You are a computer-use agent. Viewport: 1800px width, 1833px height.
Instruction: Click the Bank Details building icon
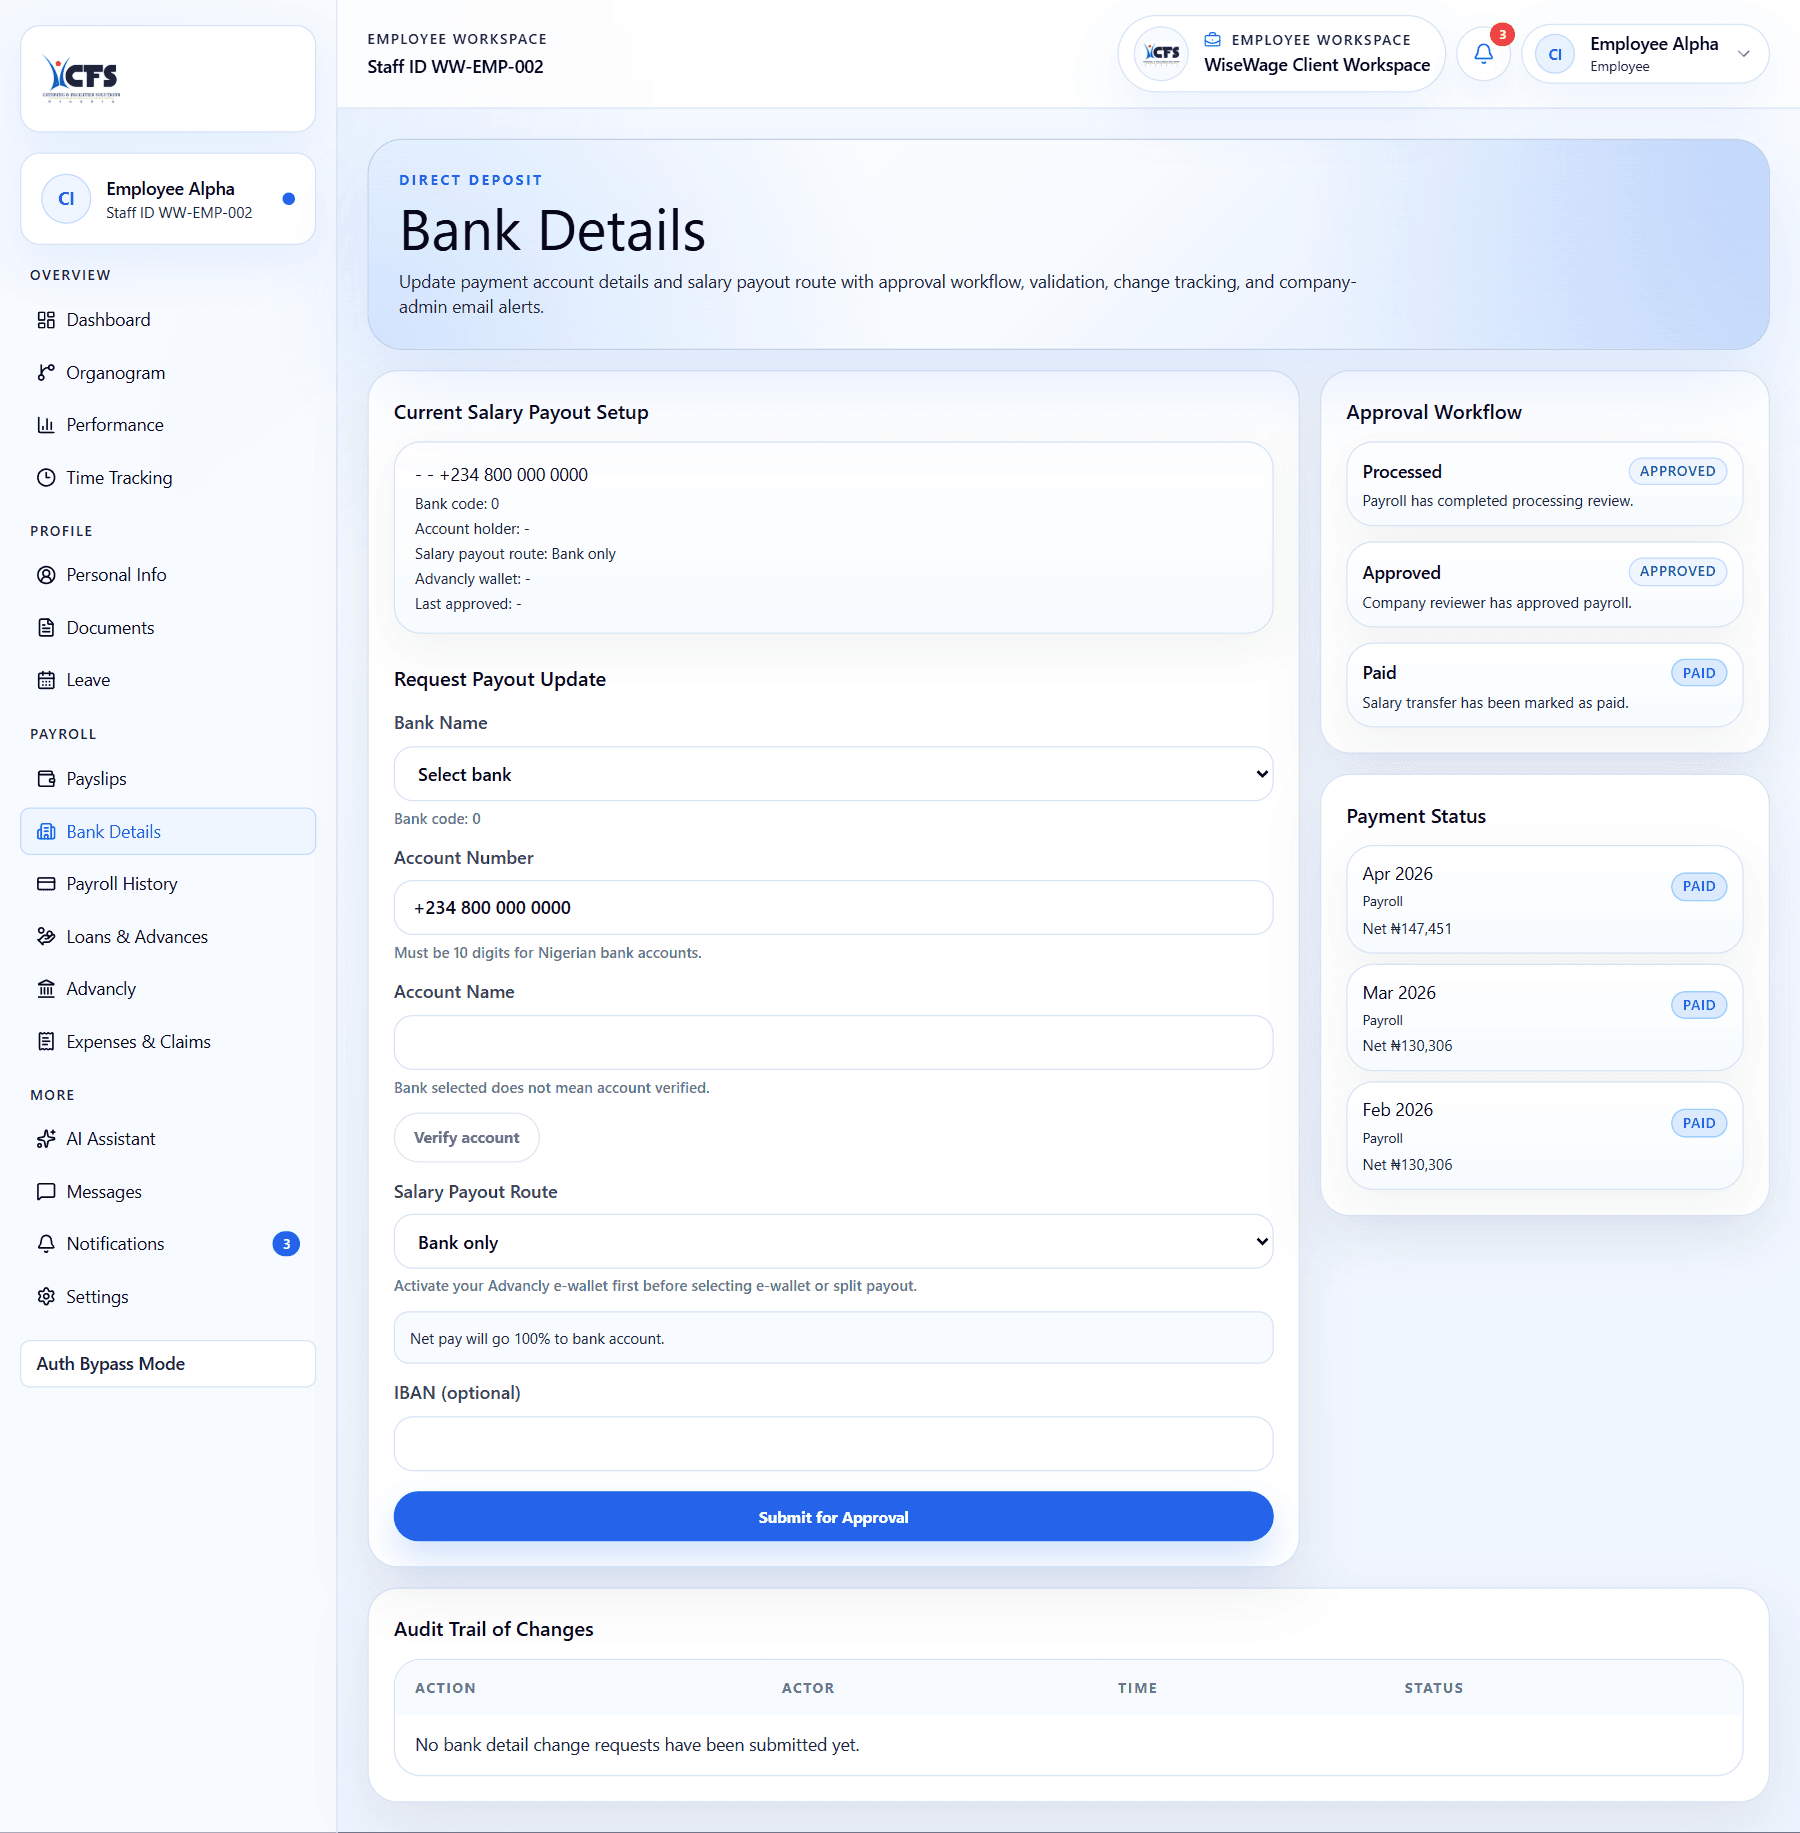[x=46, y=832]
